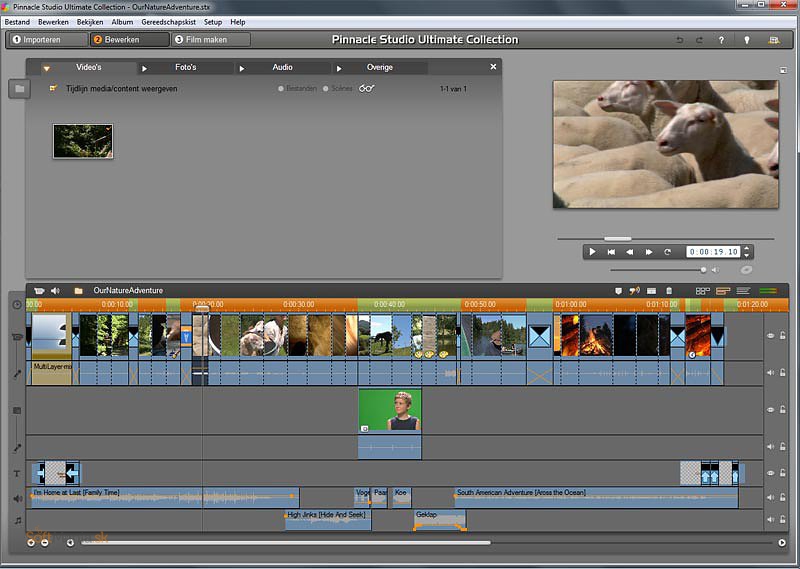
Task: Click the glasses preview icon in album
Action: 366,88
